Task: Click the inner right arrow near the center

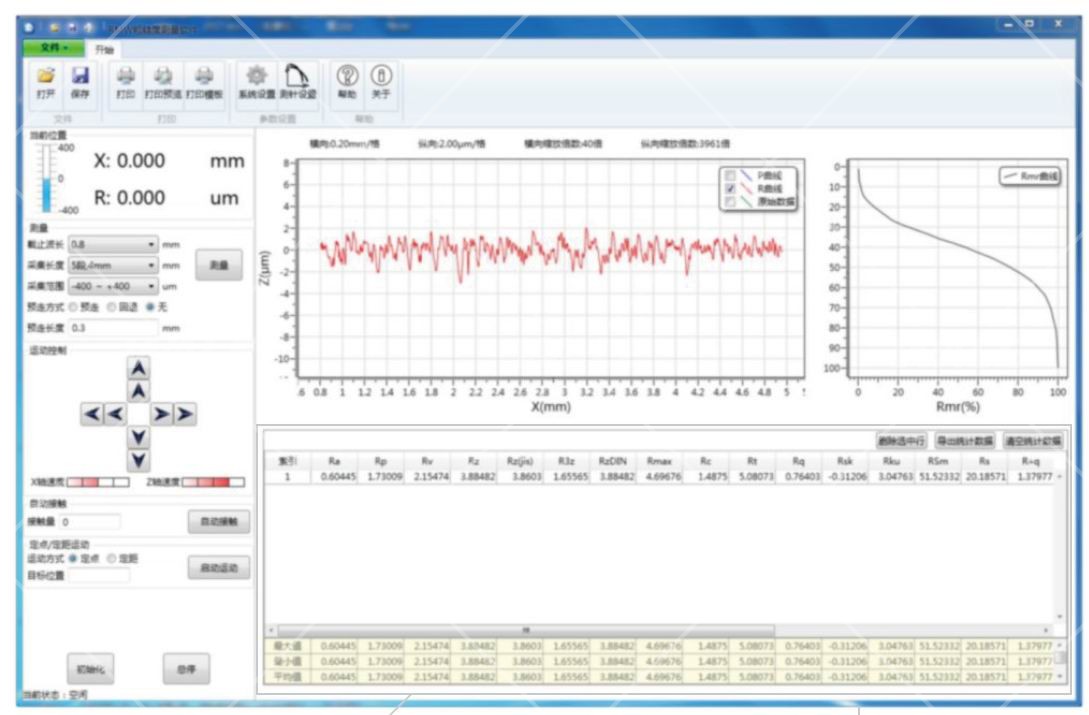Action: 161,415
